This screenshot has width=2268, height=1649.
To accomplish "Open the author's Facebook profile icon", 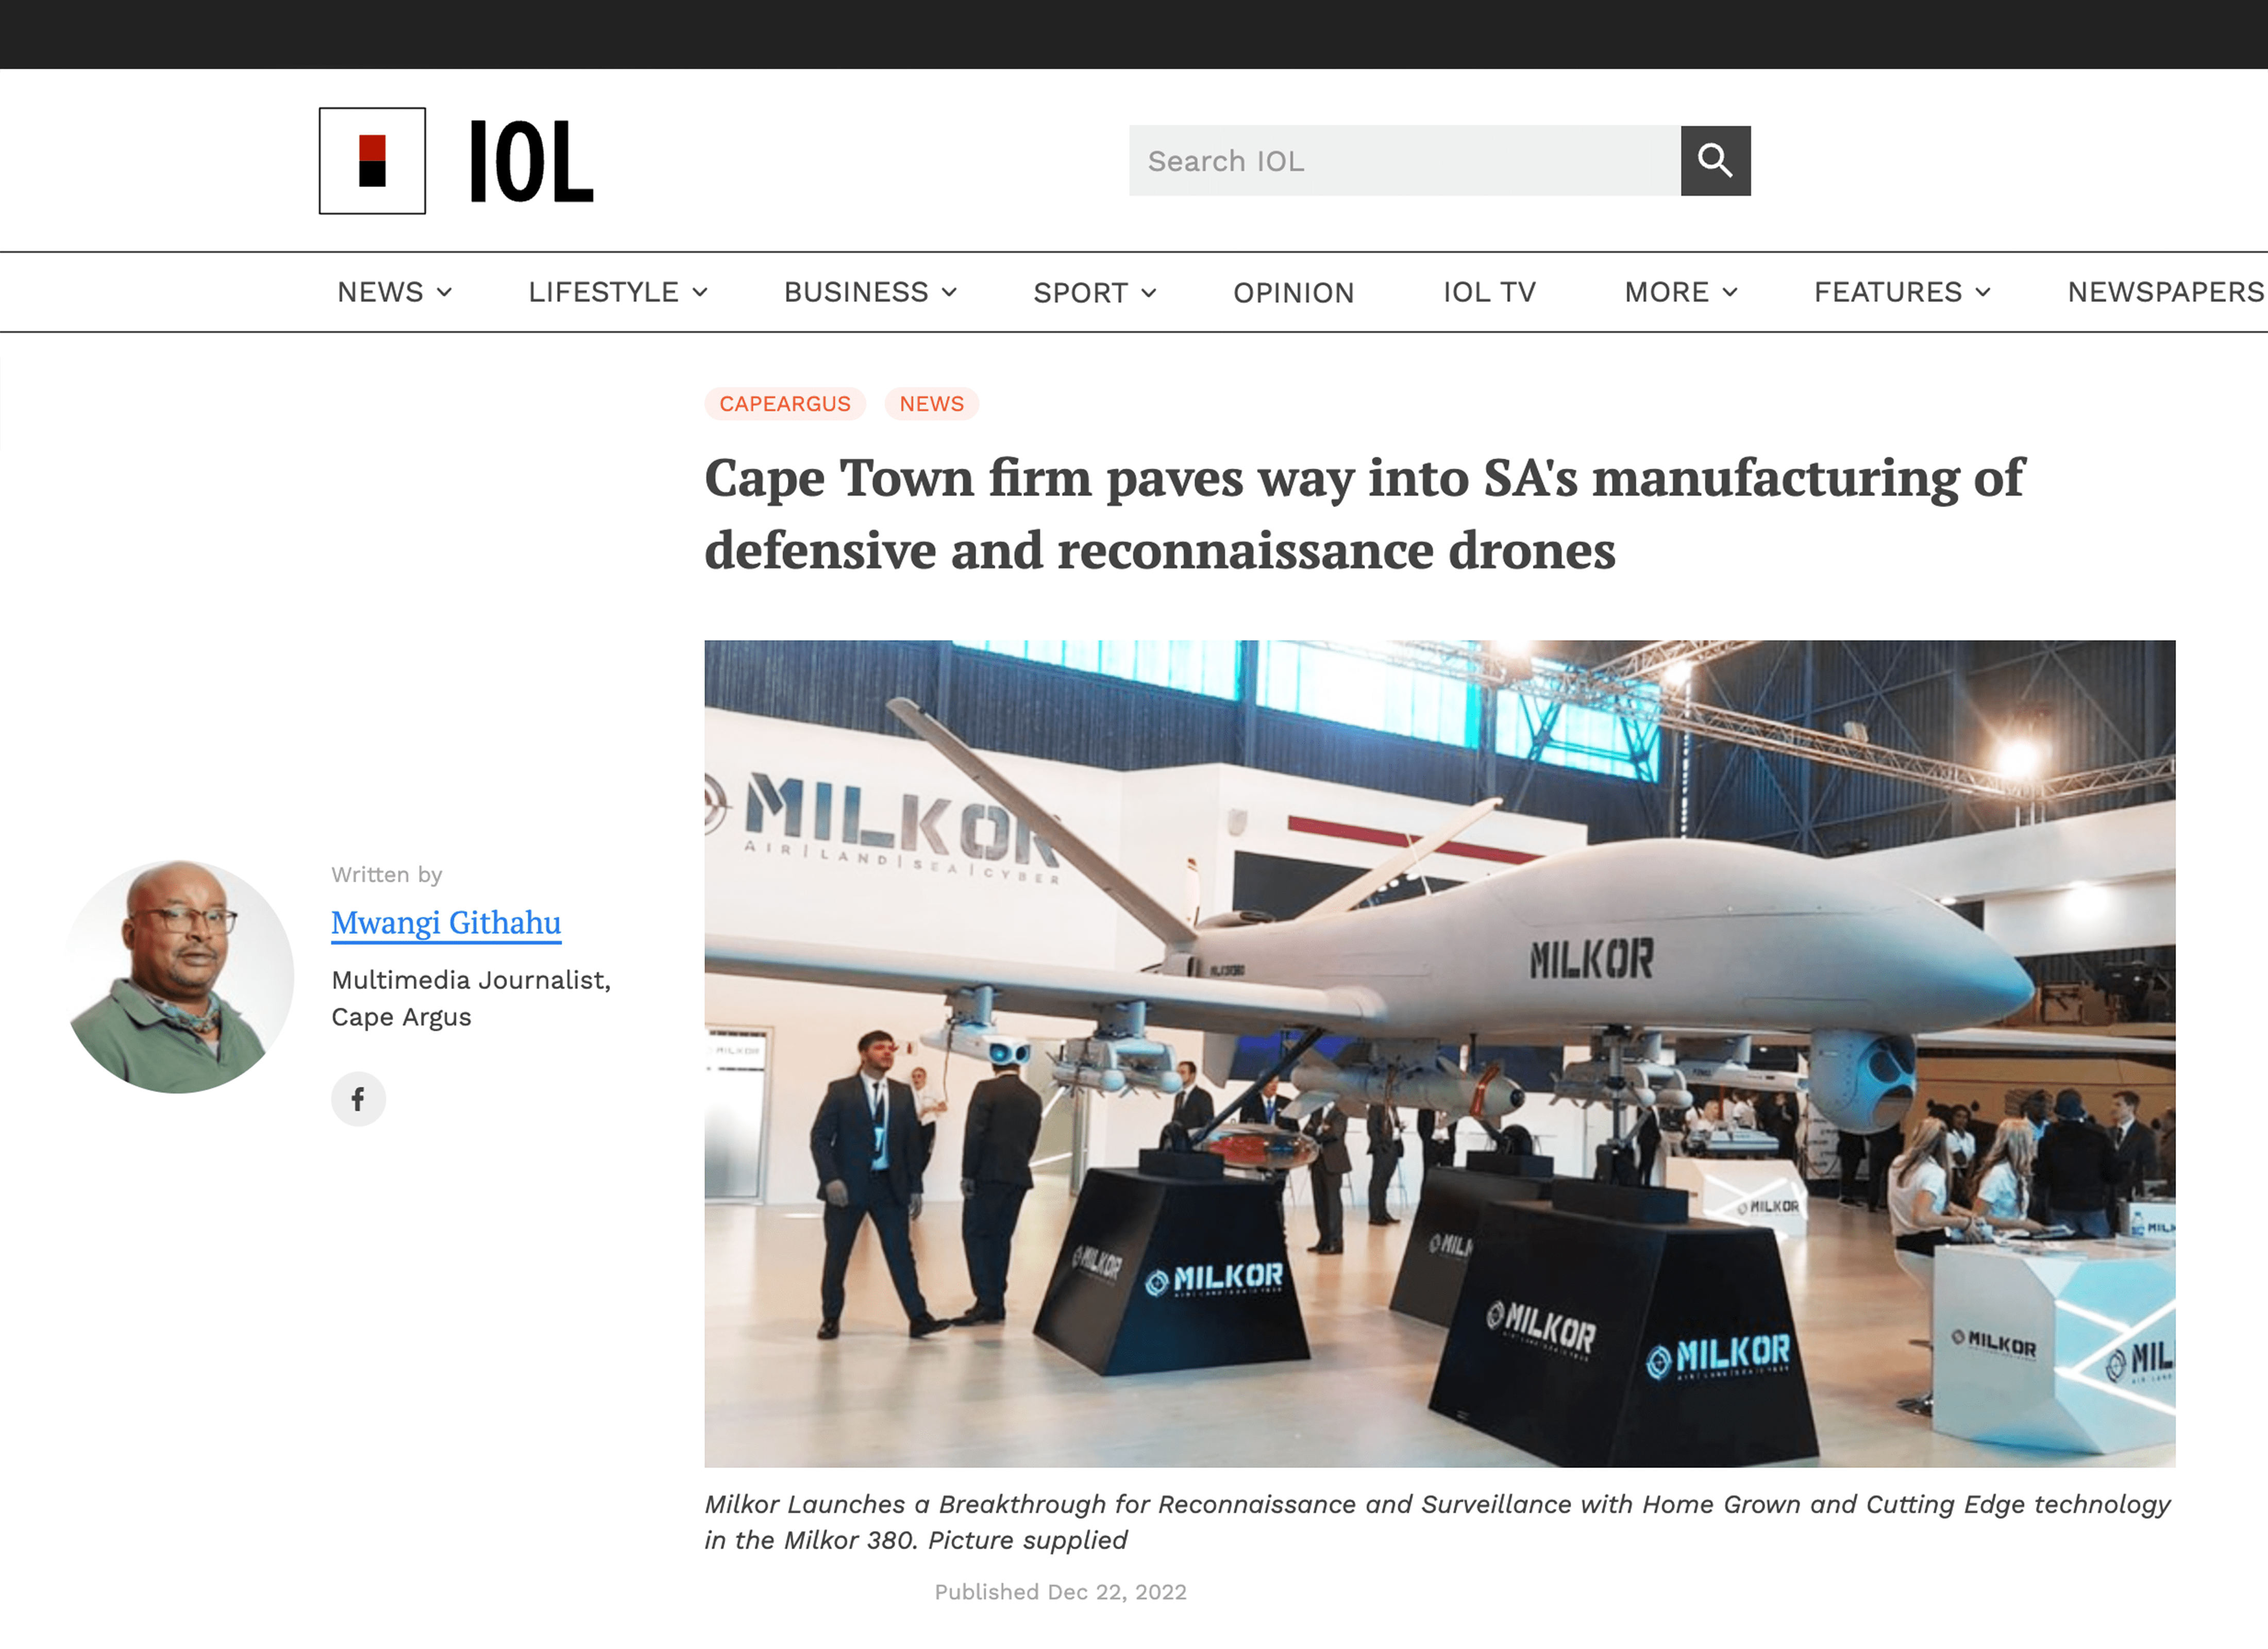I will click(x=358, y=1099).
